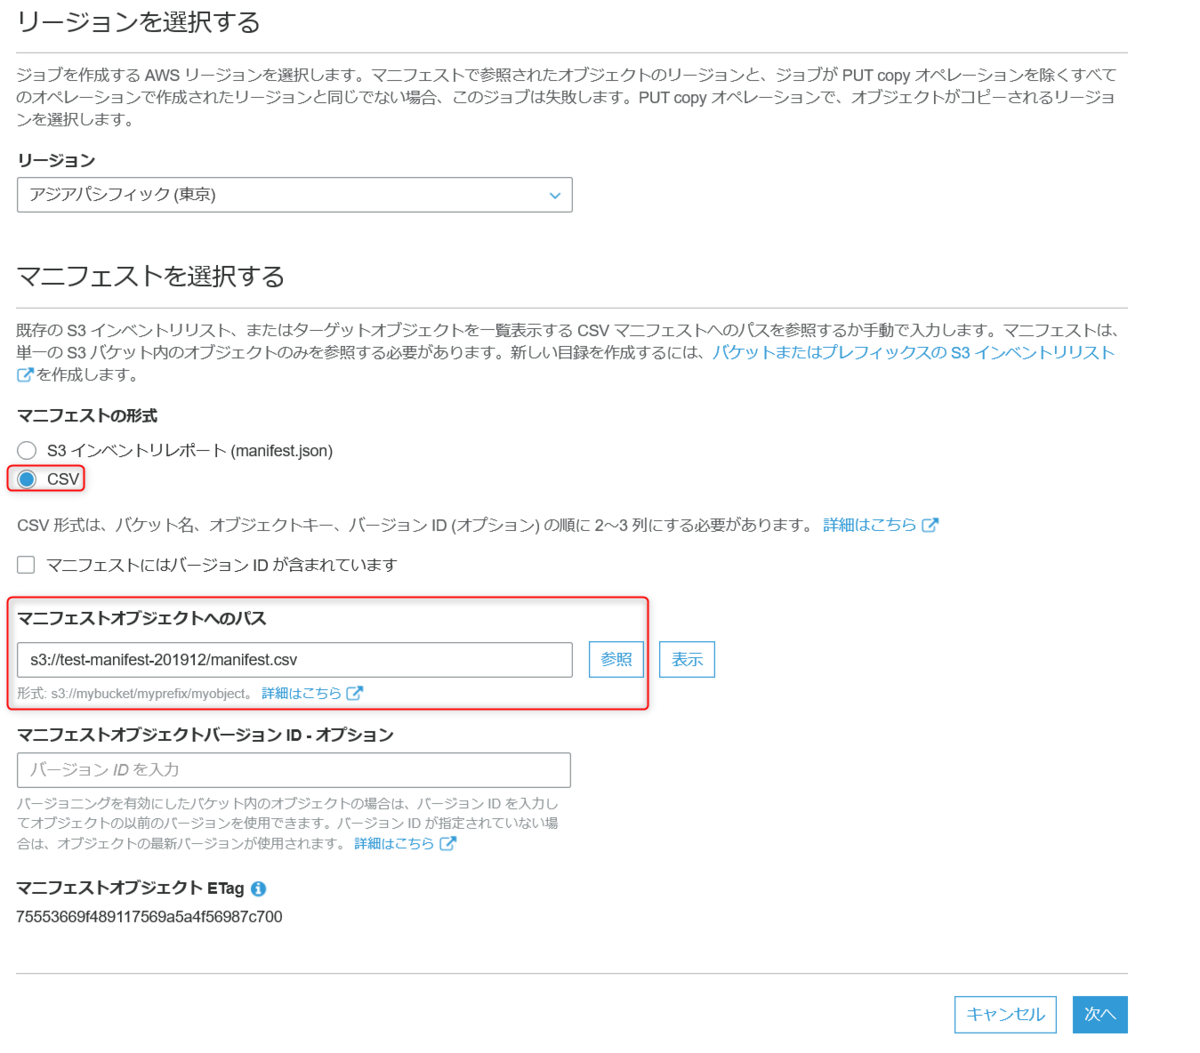Open the 詳細はこちら link under version ID description
Viewport: 1200px width, 1053px height.
(394, 844)
